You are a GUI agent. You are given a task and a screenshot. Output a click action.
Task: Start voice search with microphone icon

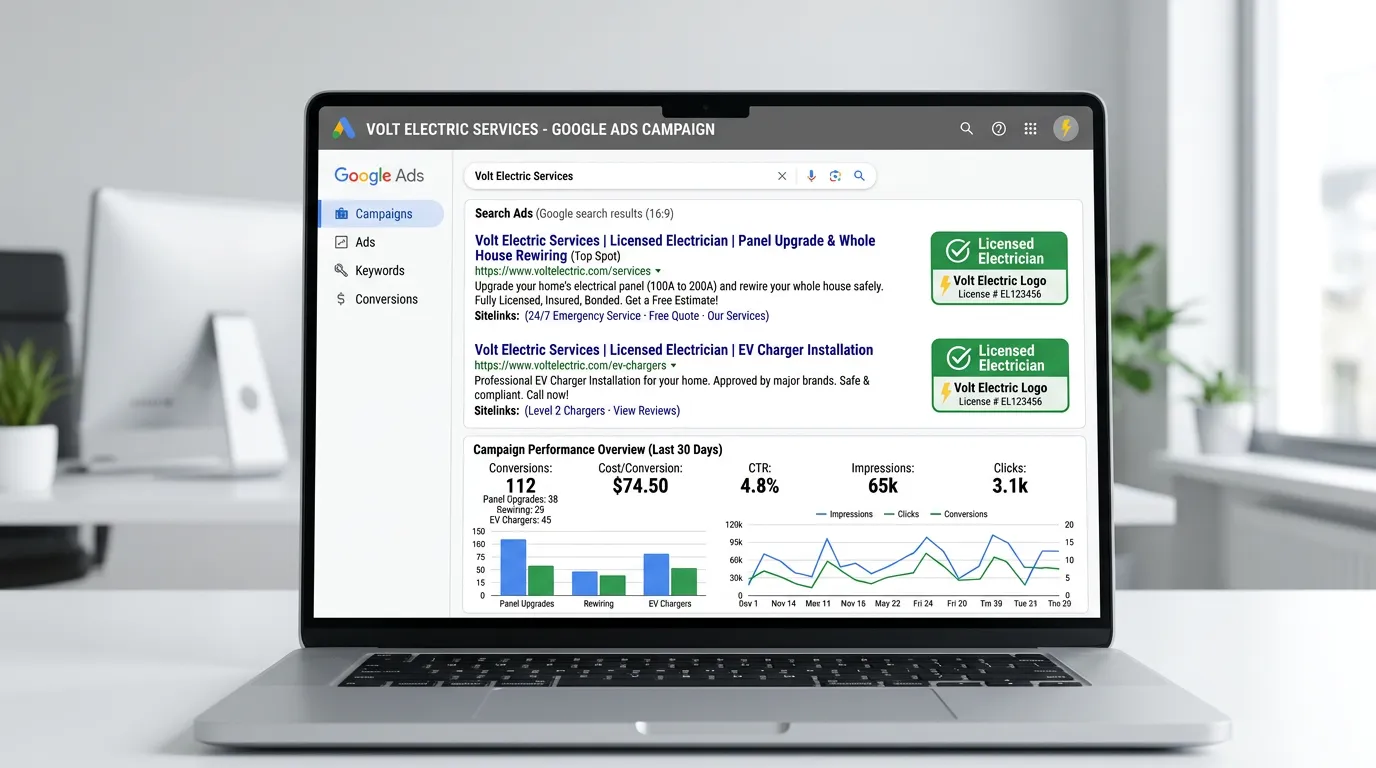click(811, 176)
